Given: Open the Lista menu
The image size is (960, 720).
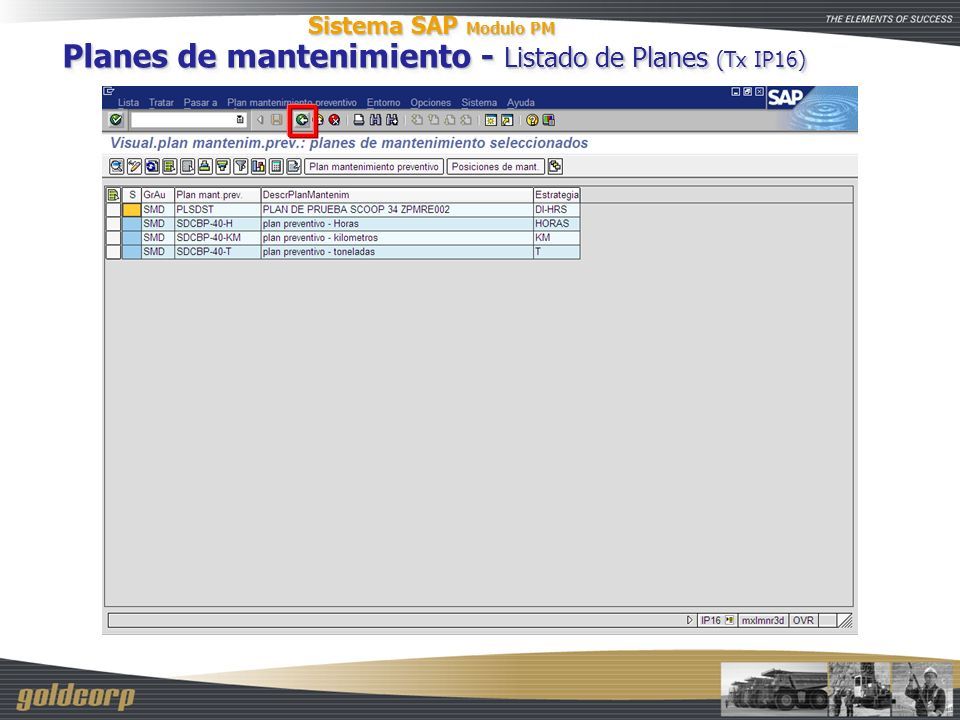Looking at the screenshot, I should click(129, 102).
